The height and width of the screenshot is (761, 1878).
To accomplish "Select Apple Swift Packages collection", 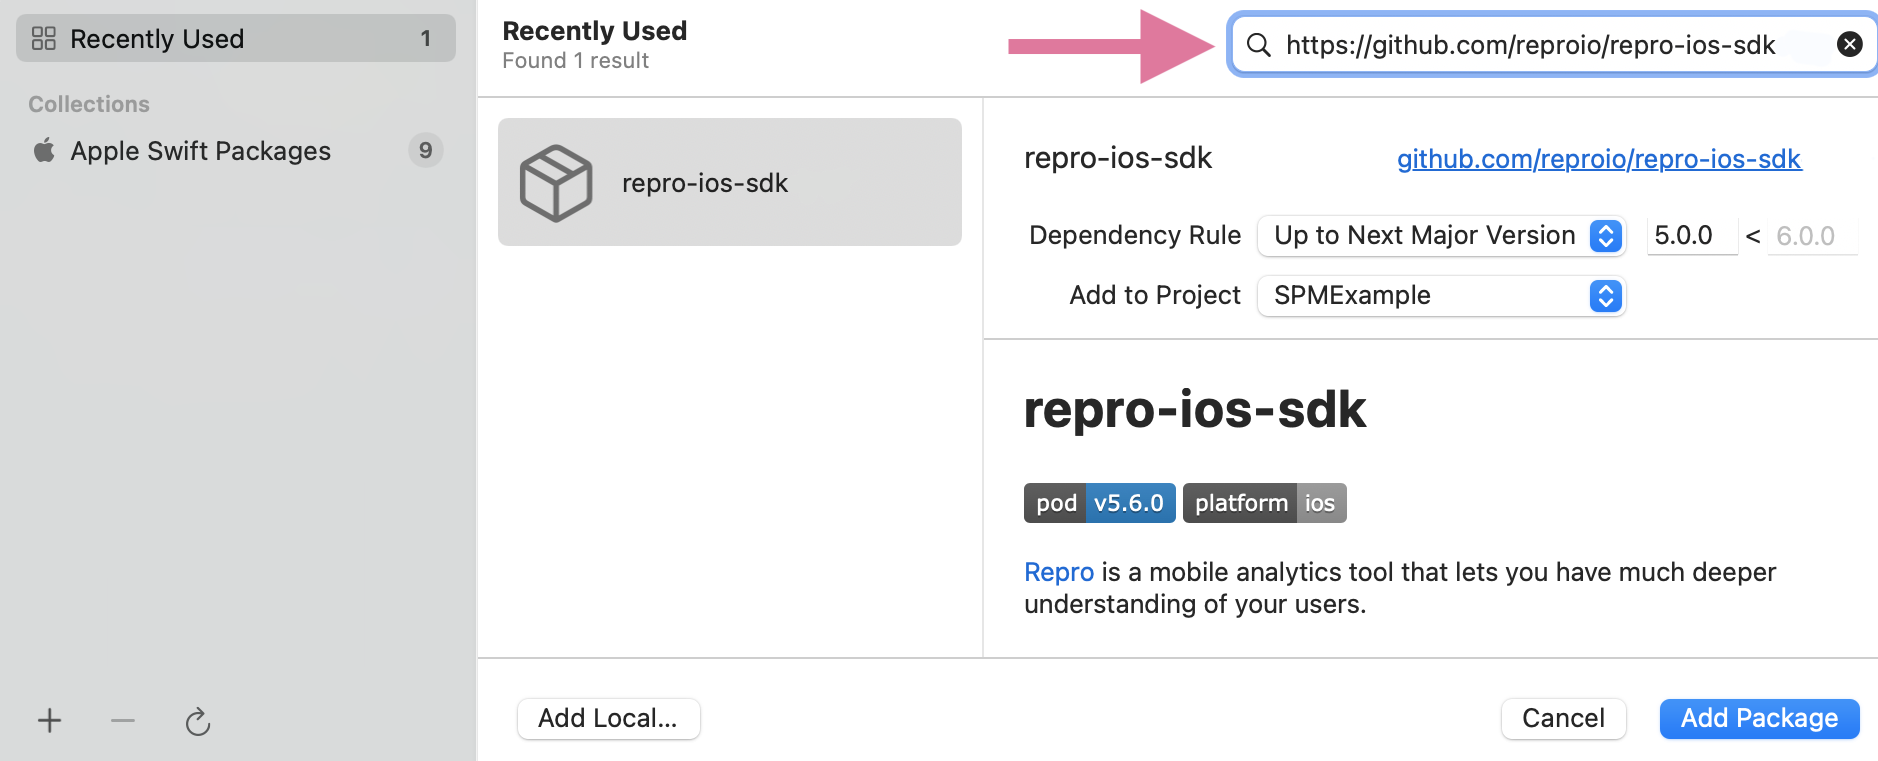I will click(x=236, y=150).
